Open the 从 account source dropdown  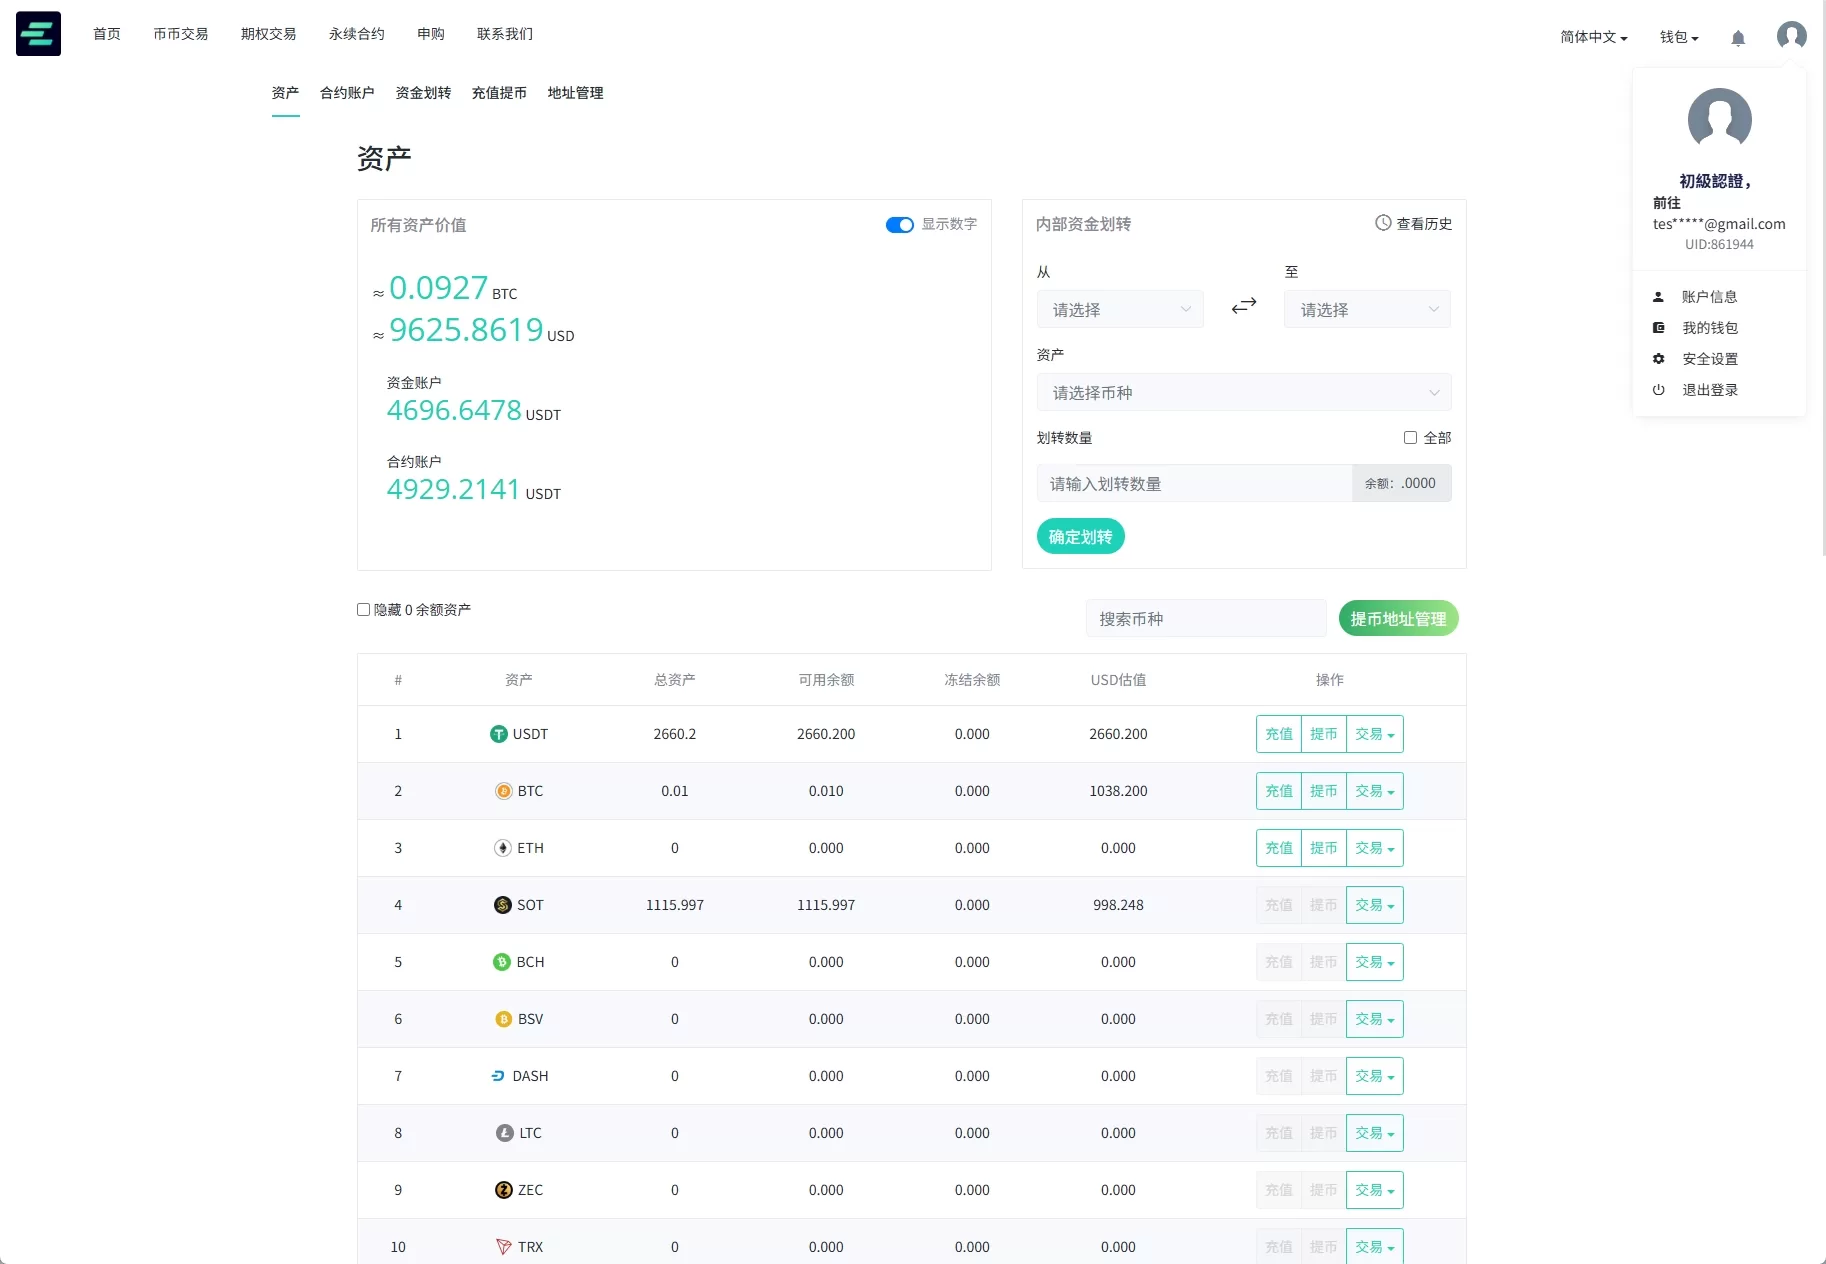tap(1120, 310)
